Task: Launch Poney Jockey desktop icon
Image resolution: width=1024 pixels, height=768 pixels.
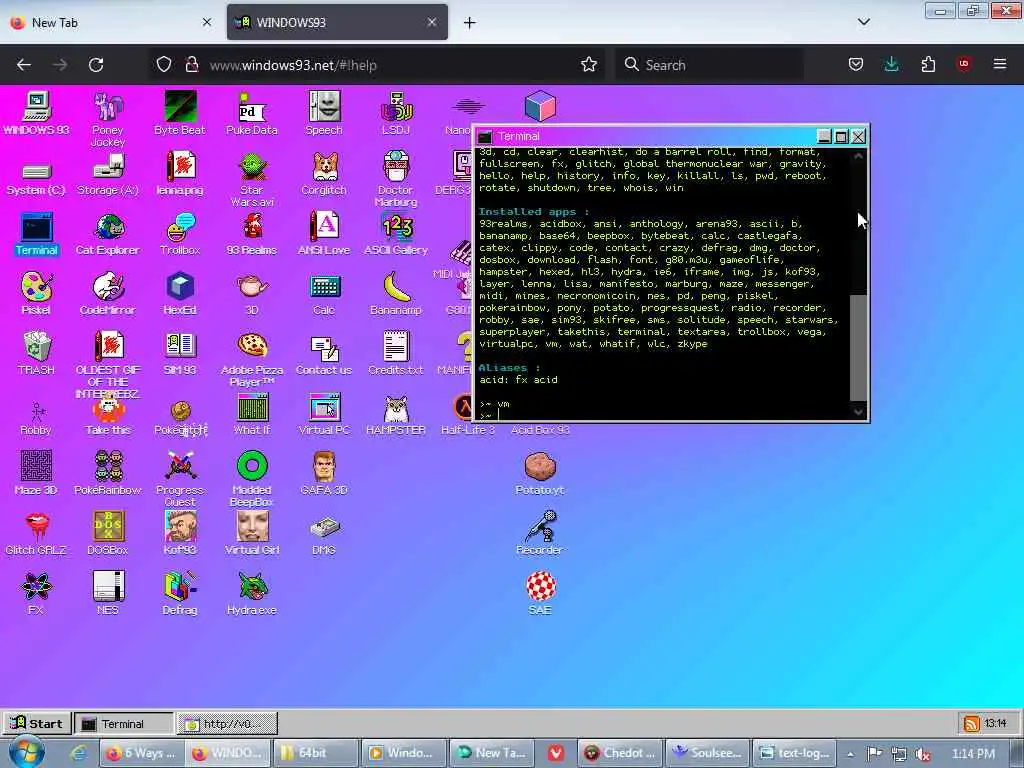Action: [108, 119]
